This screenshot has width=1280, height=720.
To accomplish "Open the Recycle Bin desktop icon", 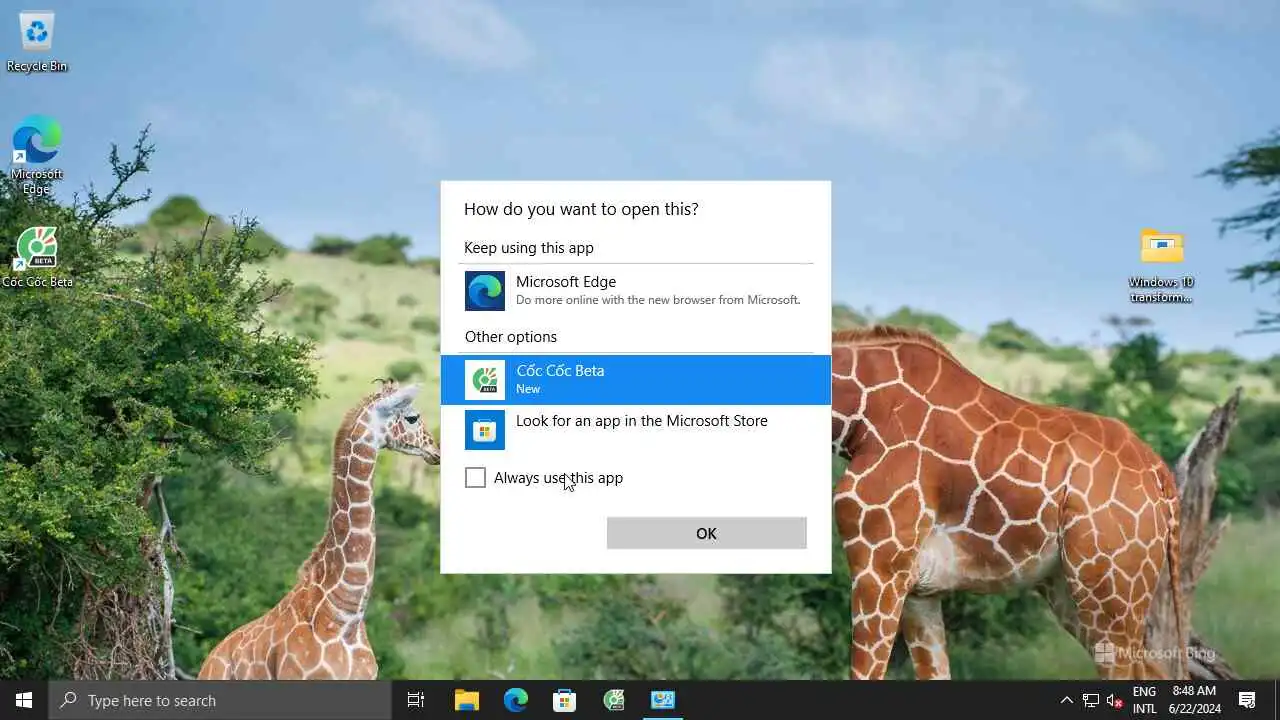I will point(37,42).
